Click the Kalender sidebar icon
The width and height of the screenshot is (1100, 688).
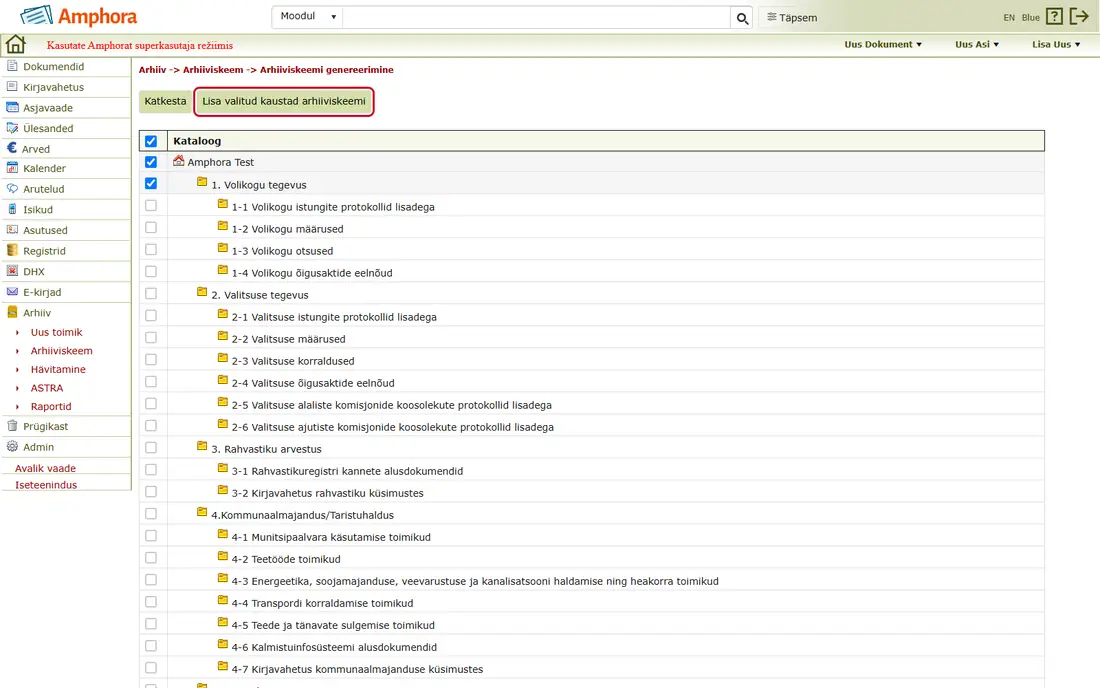point(12,168)
